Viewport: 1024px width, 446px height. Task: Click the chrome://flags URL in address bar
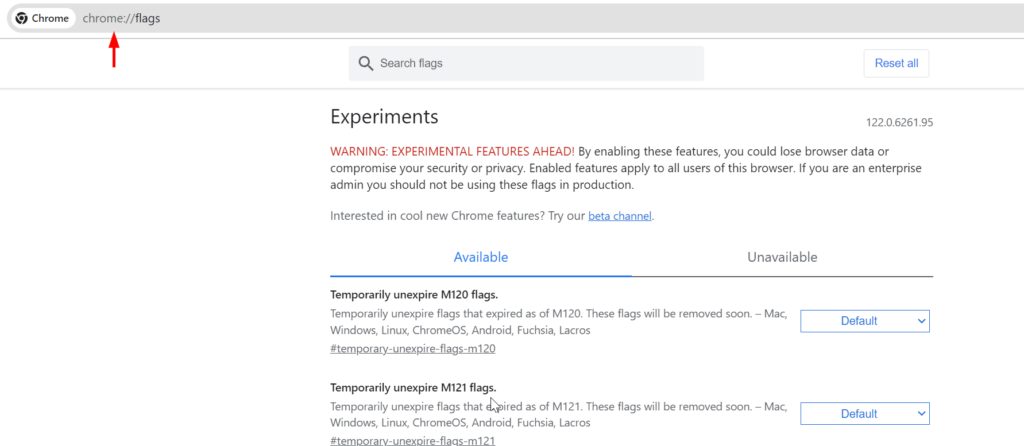click(121, 18)
